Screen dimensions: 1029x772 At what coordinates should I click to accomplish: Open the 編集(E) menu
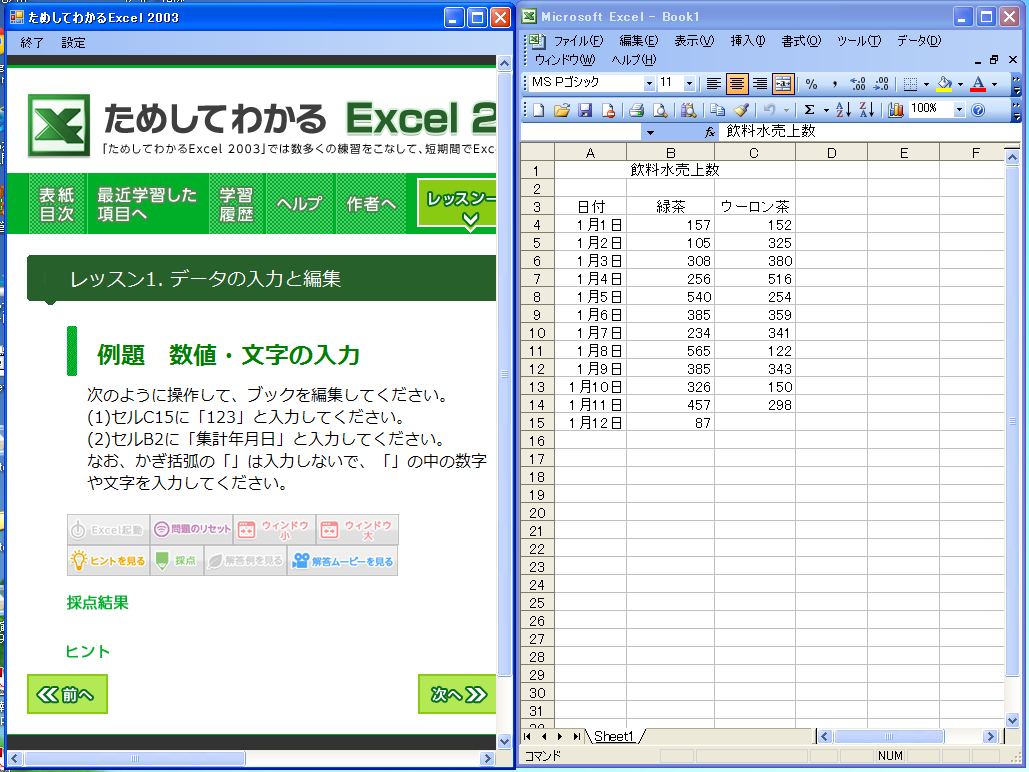click(639, 41)
